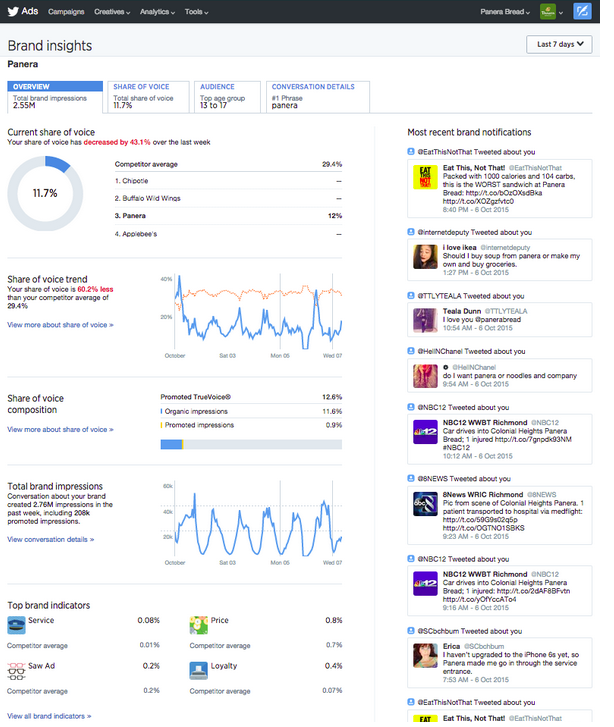Click the Loyalty brand indicator icon
The image size is (614, 727).
[198, 670]
